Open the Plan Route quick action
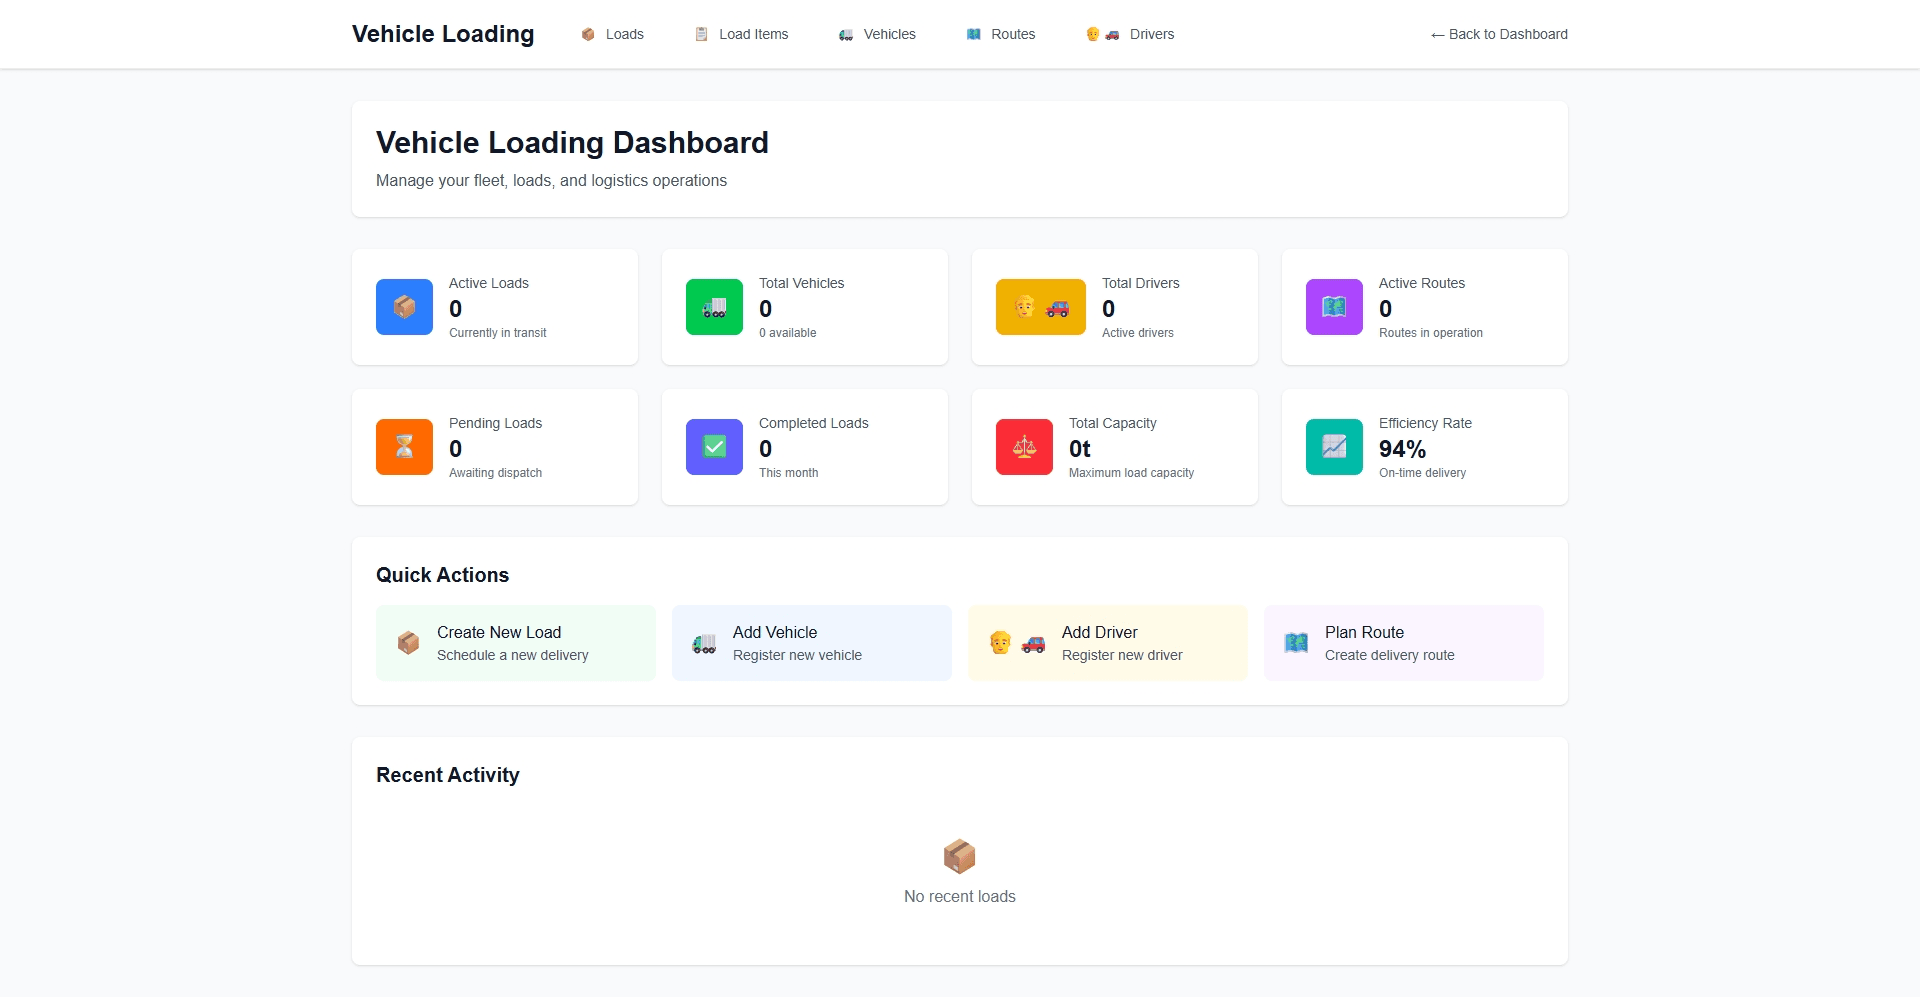 [x=1403, y=643]
